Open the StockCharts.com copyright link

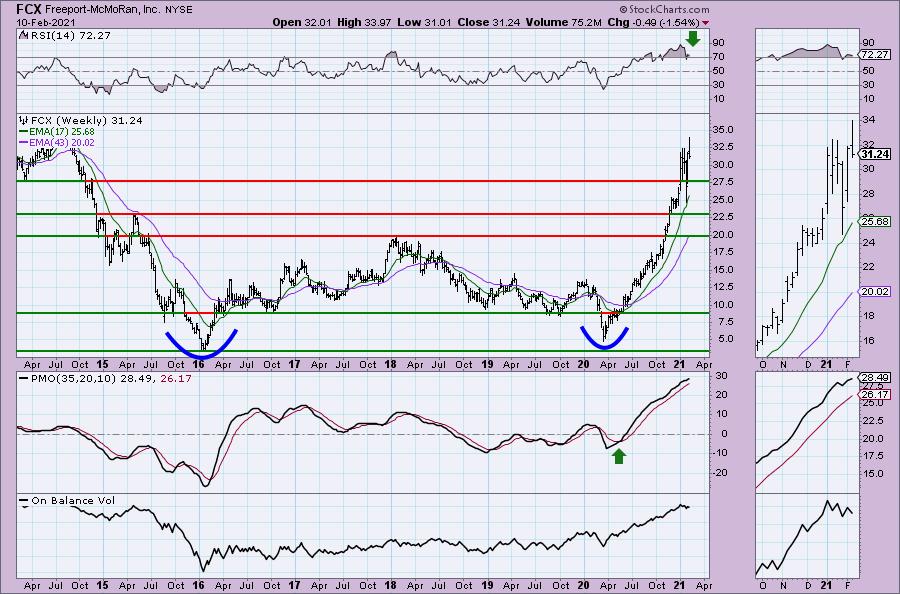point(664,9)
